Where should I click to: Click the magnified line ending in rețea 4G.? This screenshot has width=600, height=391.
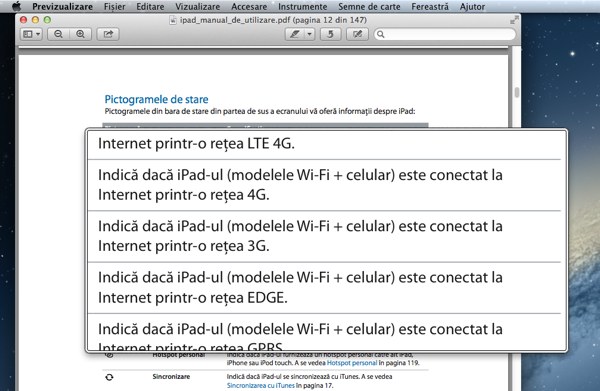click(x=184, y=195)
